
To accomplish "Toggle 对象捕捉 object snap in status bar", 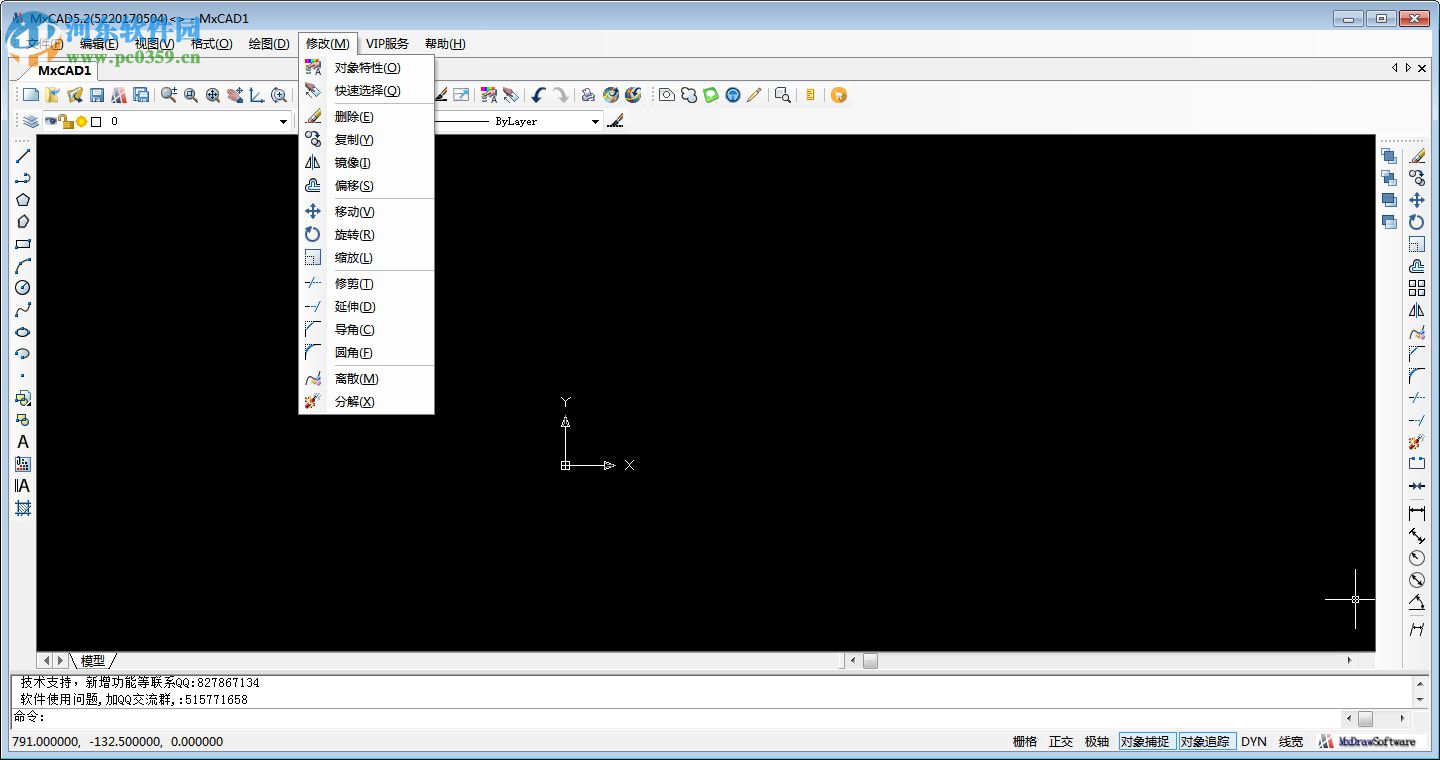I will 1145,742.
